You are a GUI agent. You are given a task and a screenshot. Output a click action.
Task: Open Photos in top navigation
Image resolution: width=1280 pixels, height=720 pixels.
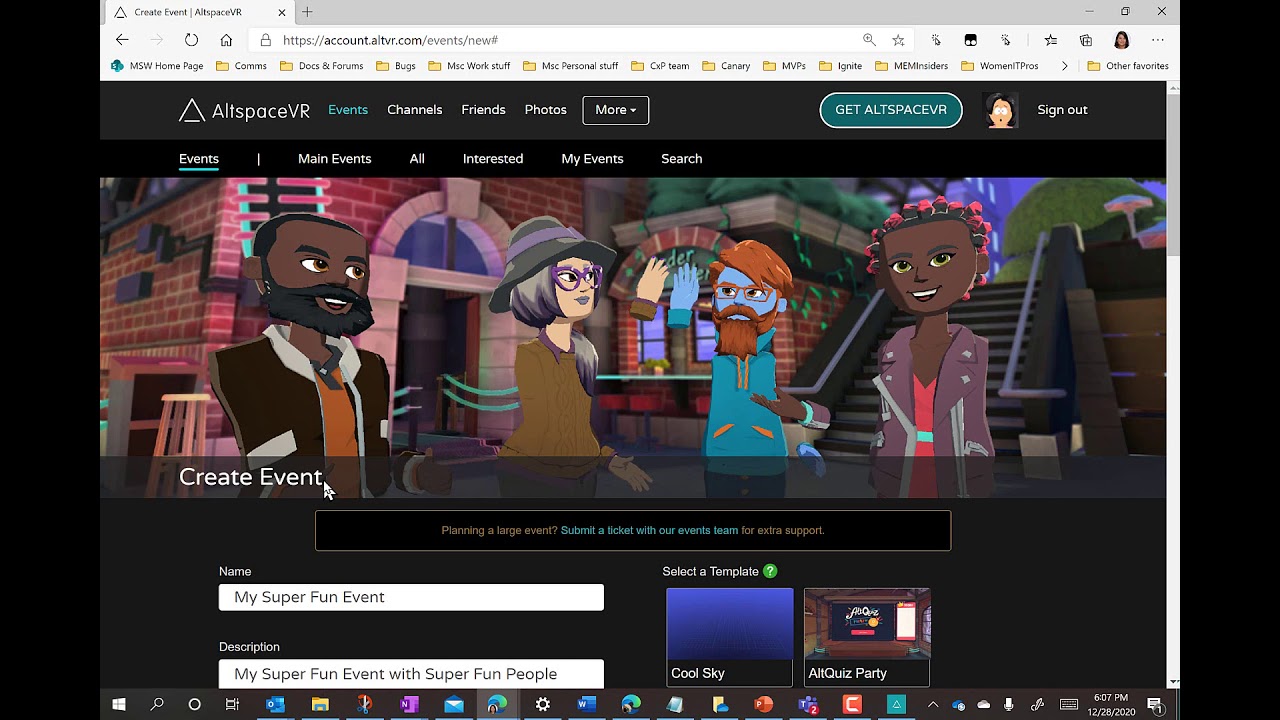[x=546, y=110]
